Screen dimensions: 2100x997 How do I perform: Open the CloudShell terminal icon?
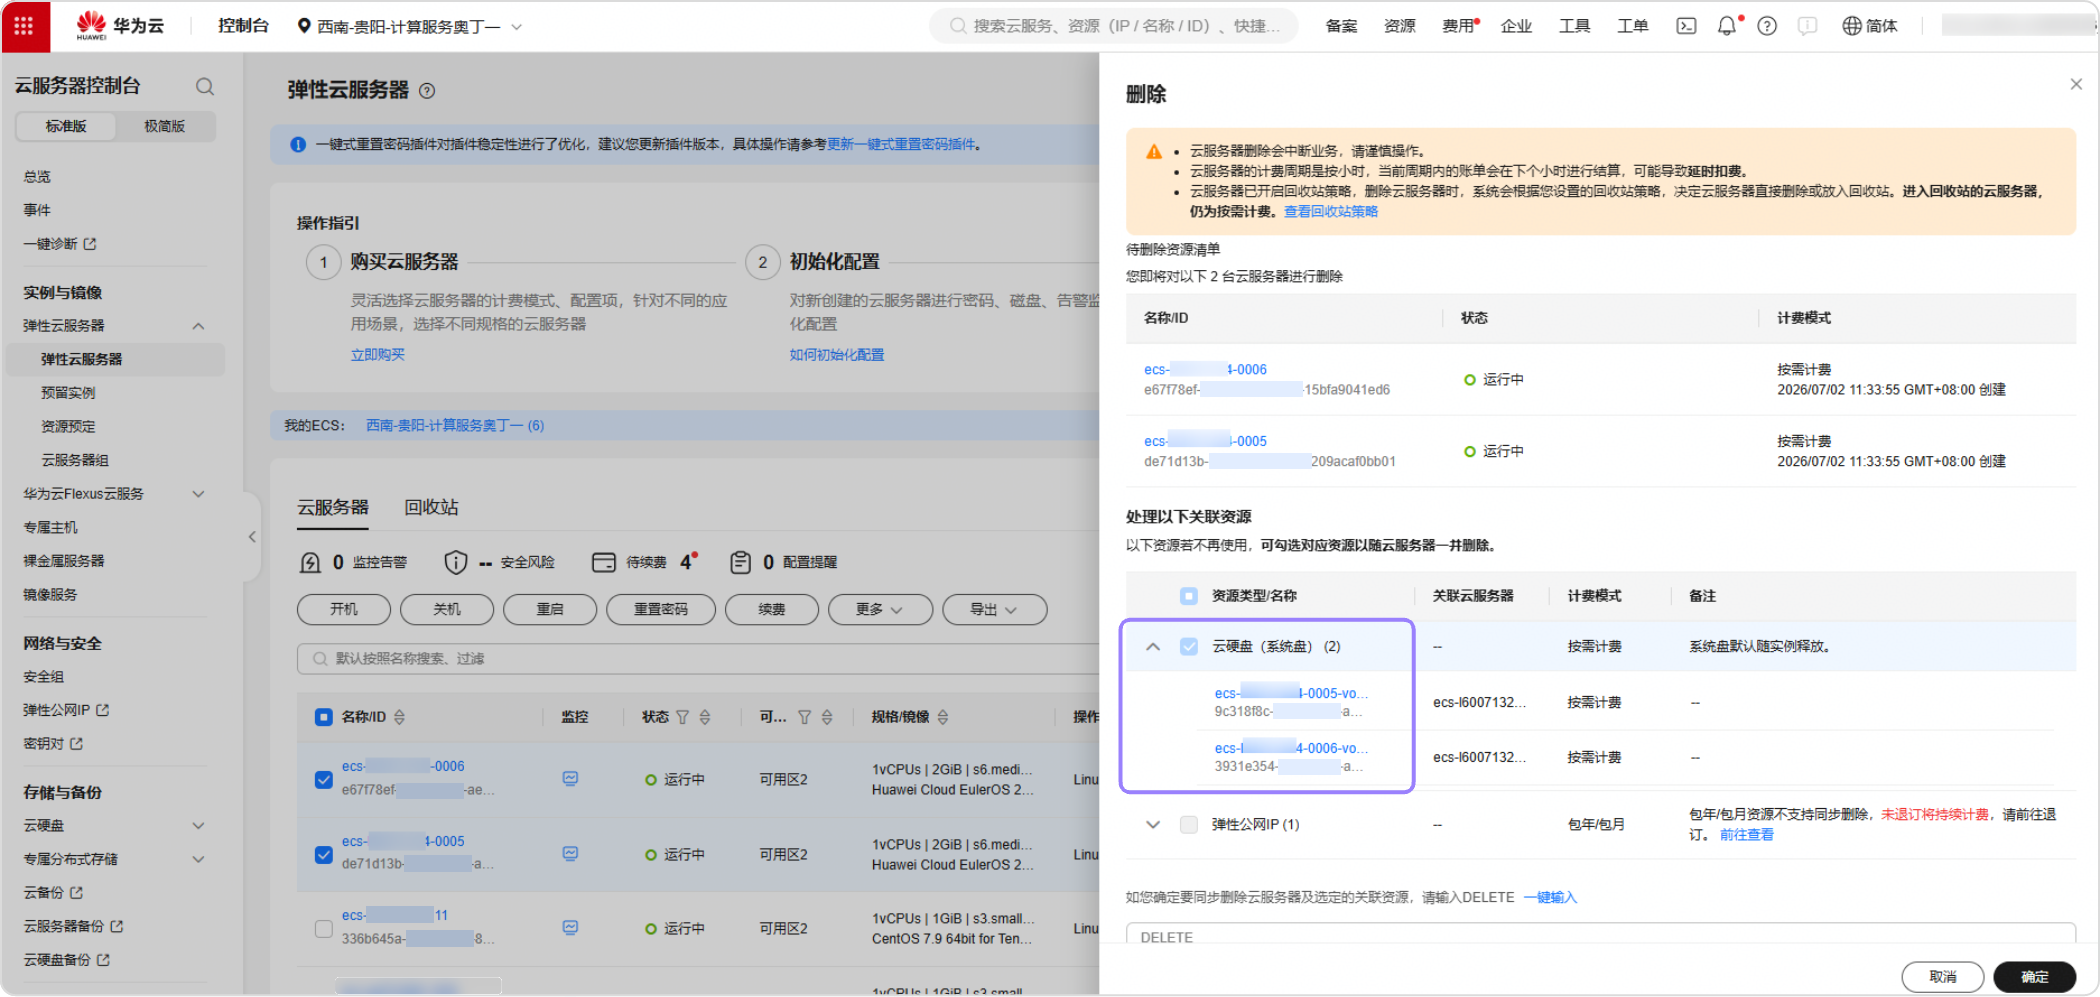point(1686,26)
